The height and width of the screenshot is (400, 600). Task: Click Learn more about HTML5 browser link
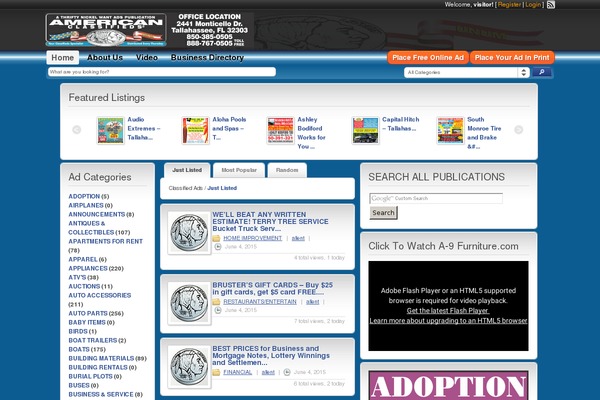(448, 321)
